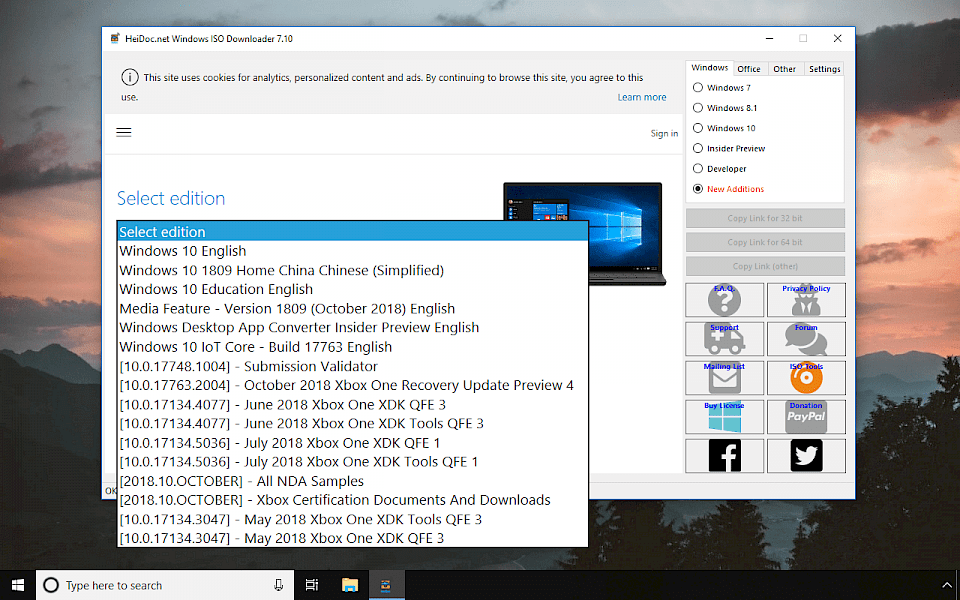960x600 pixels.
Task: Click the info icon in cookie notice
Action: pos(130,78)
